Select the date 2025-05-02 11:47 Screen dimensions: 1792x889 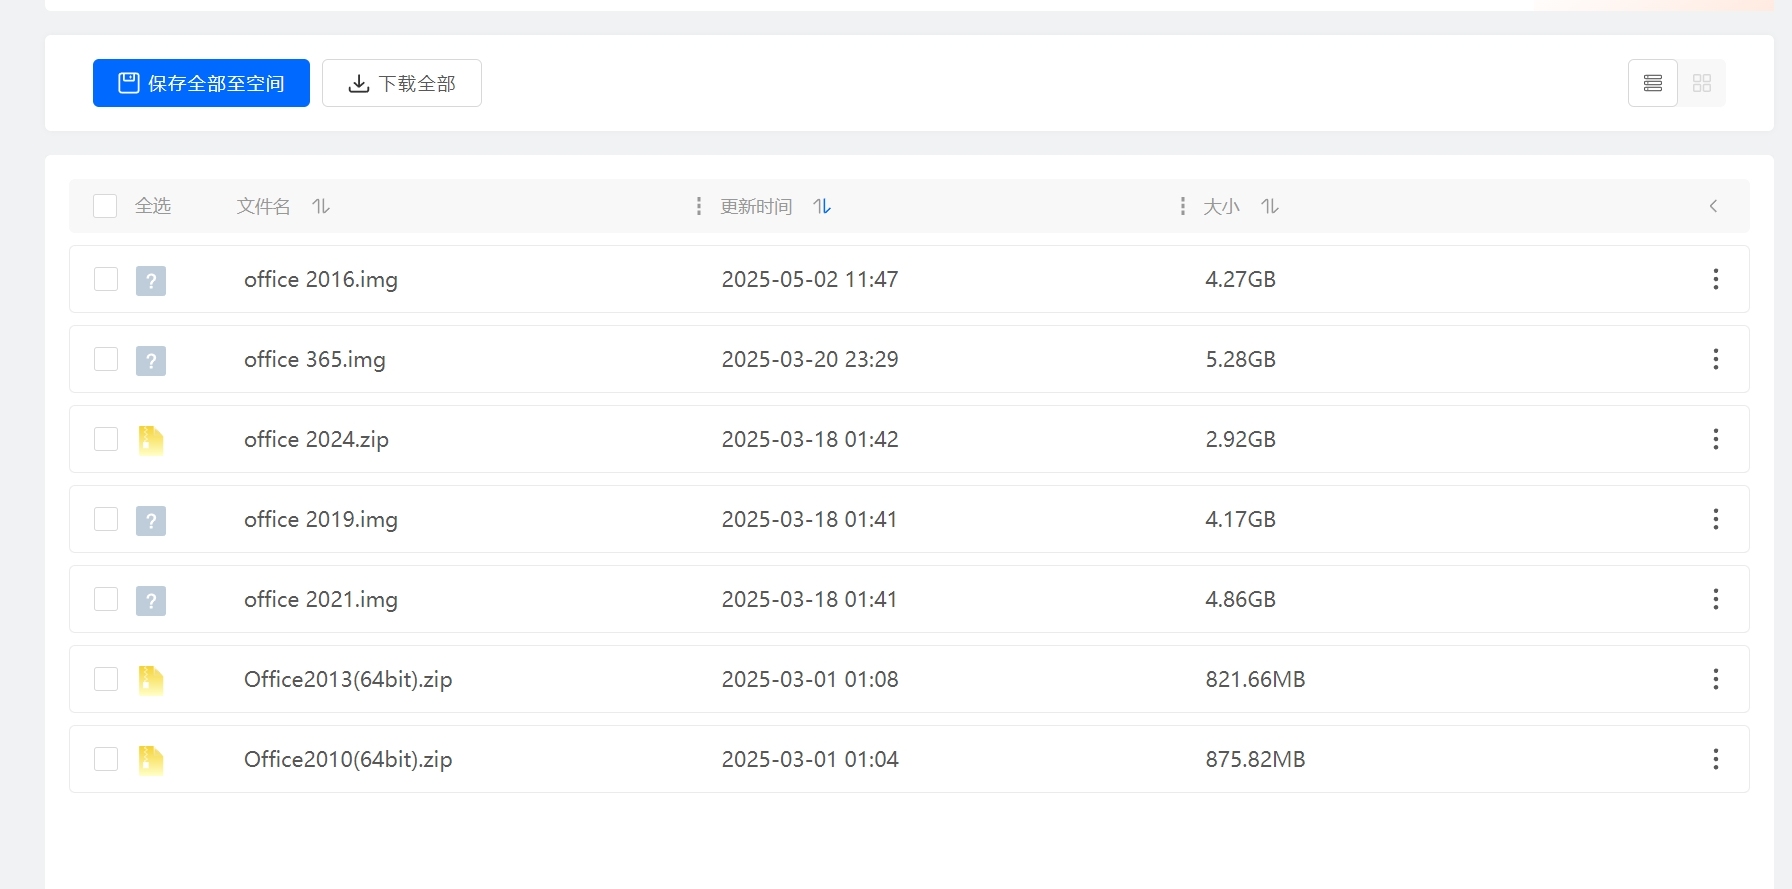(810, 279)
